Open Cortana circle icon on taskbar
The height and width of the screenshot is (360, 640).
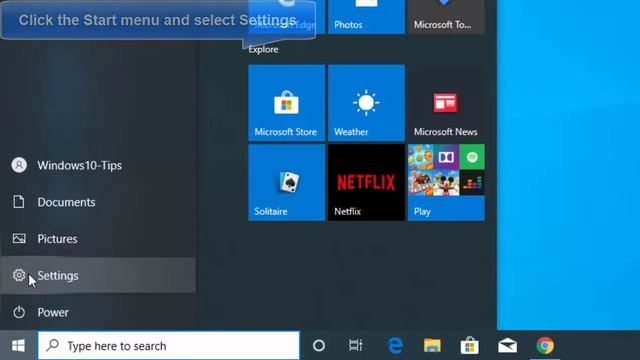pos(319,346)
